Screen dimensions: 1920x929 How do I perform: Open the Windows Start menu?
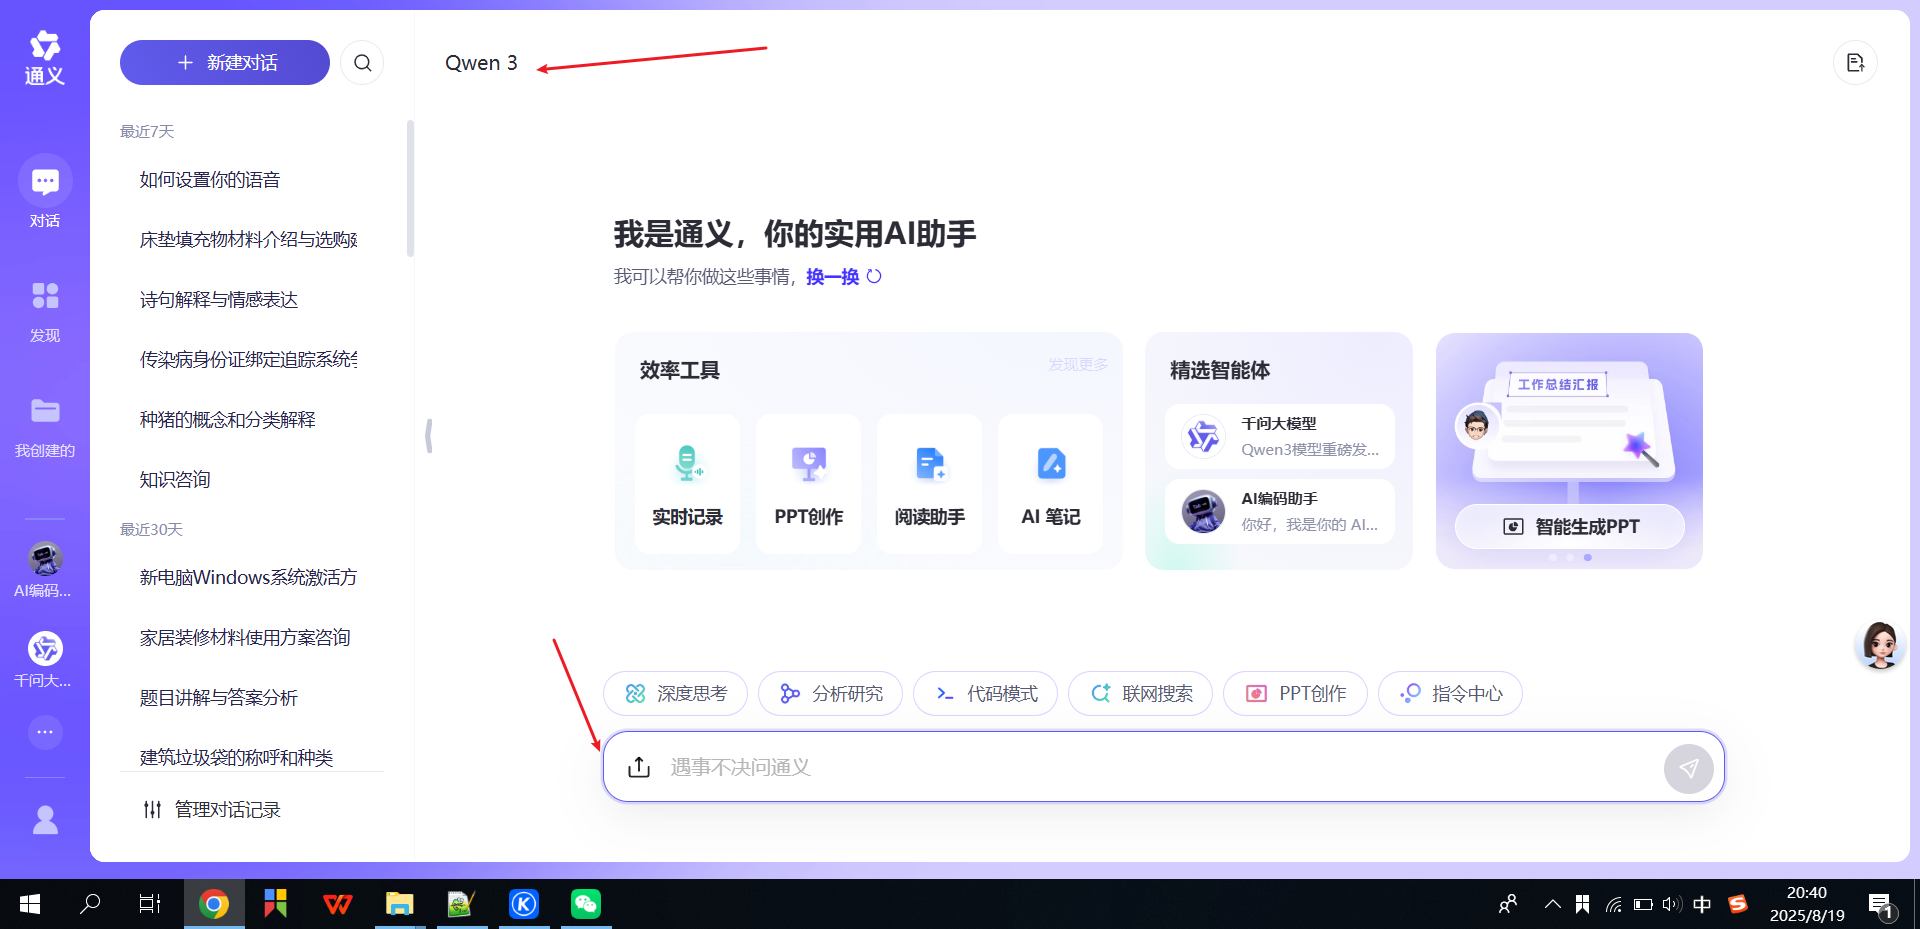pyautogui.click(x=30, y=905)
